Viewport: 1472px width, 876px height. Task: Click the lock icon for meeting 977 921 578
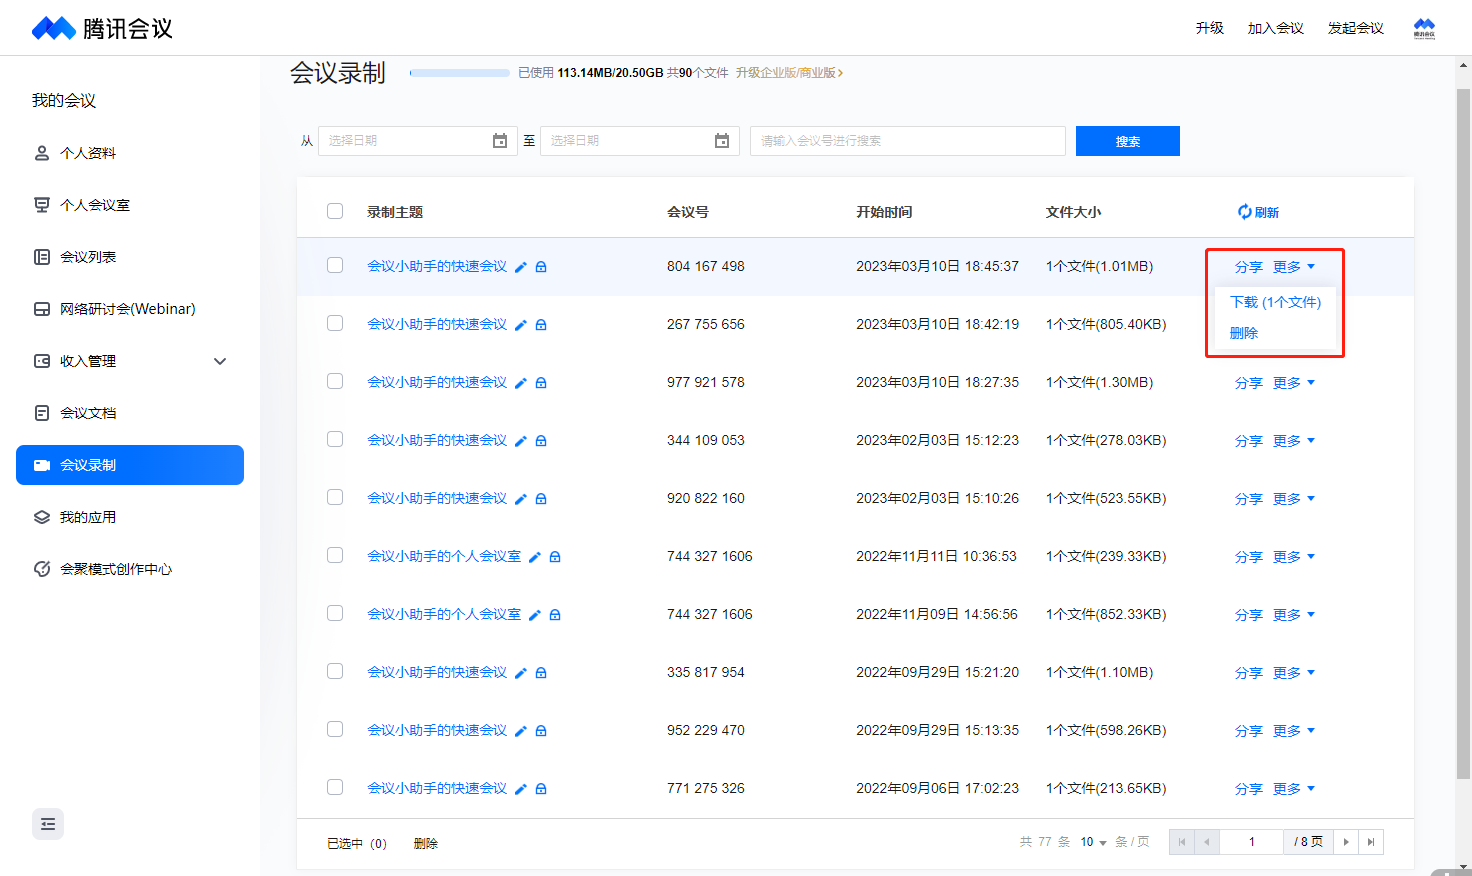point(541,383)
